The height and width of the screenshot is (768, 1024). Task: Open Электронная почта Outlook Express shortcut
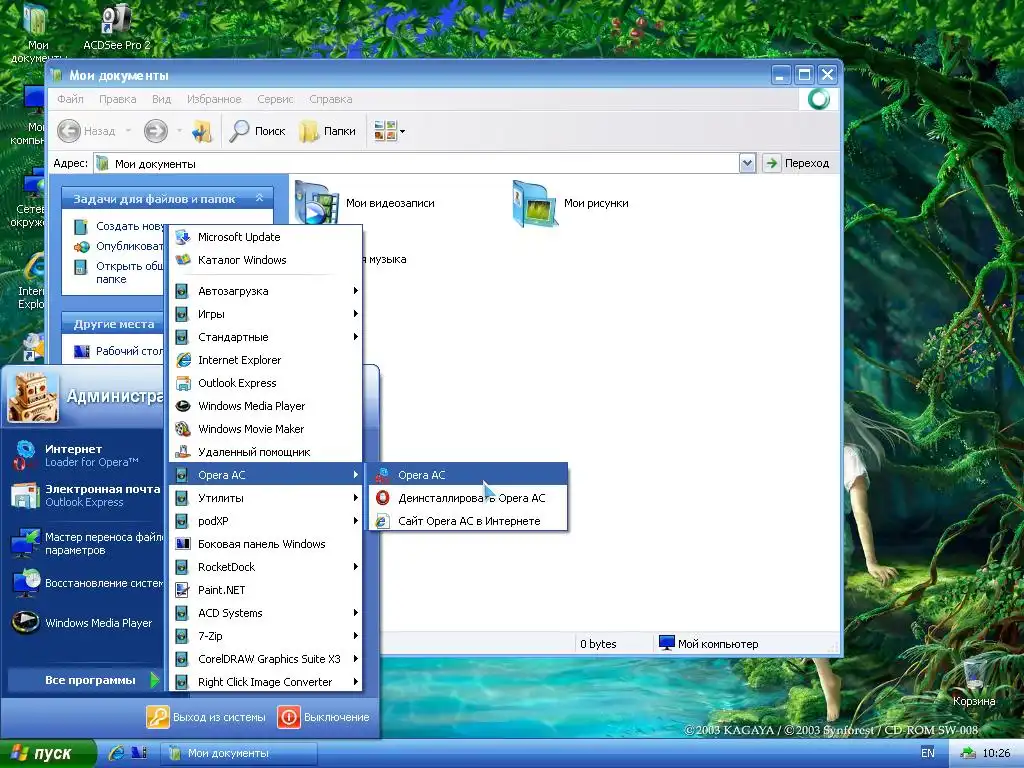(x=85, y=496)
